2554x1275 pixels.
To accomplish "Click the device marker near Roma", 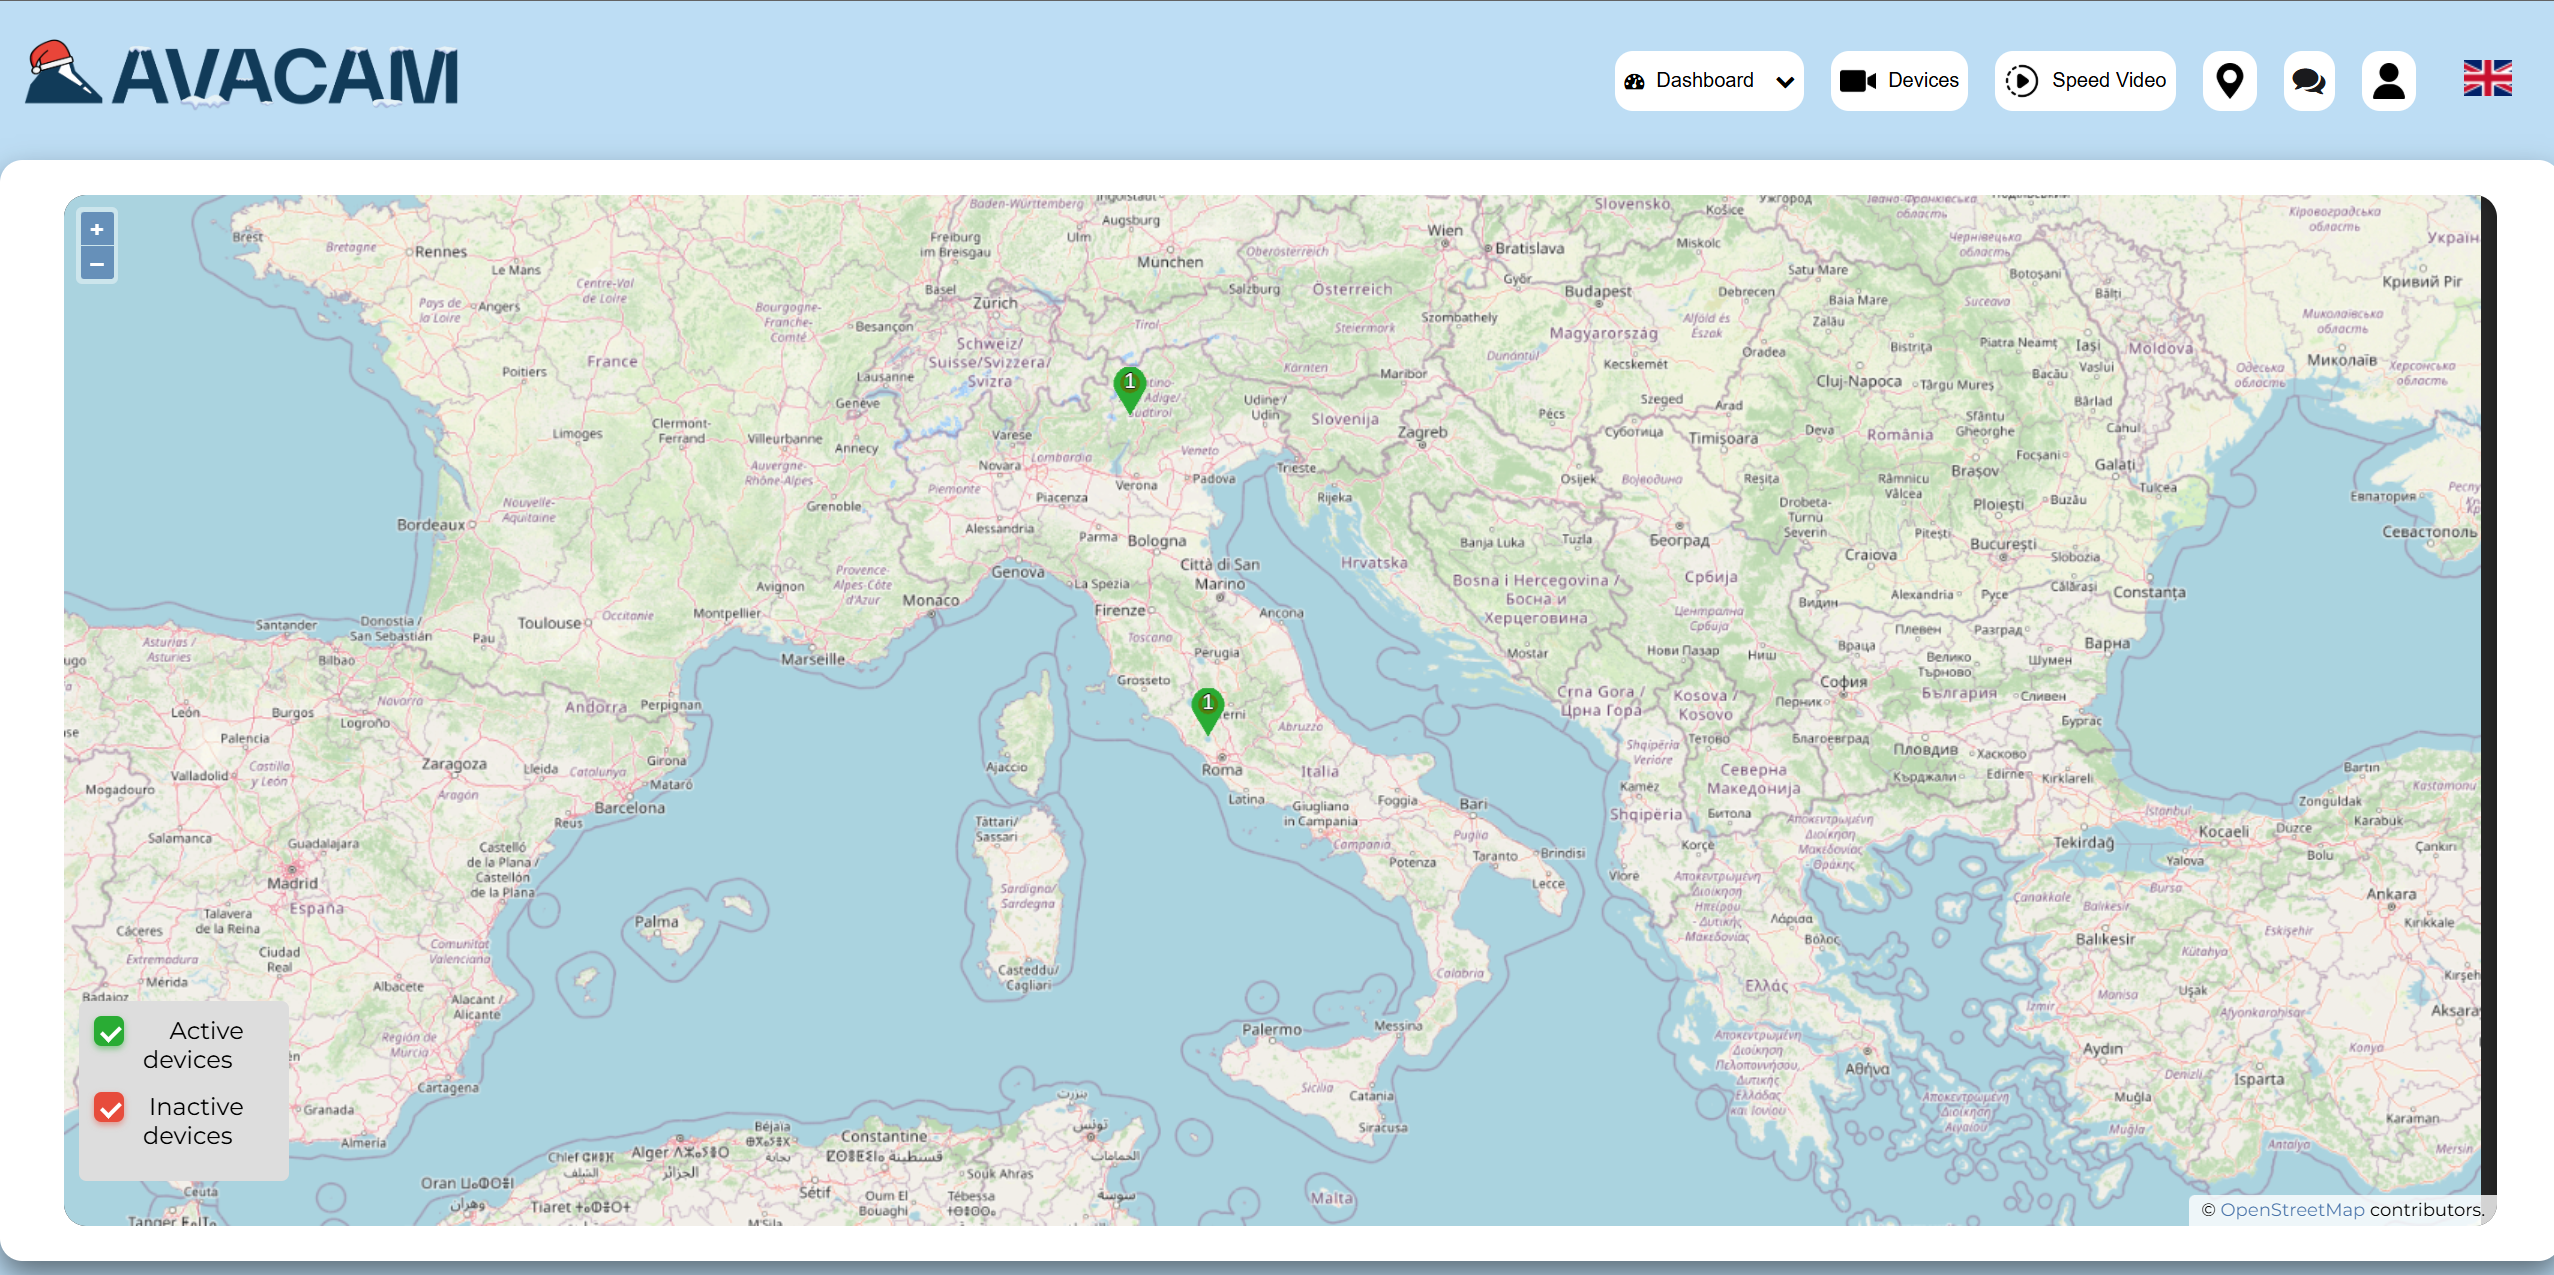I will coord(1207,709).
